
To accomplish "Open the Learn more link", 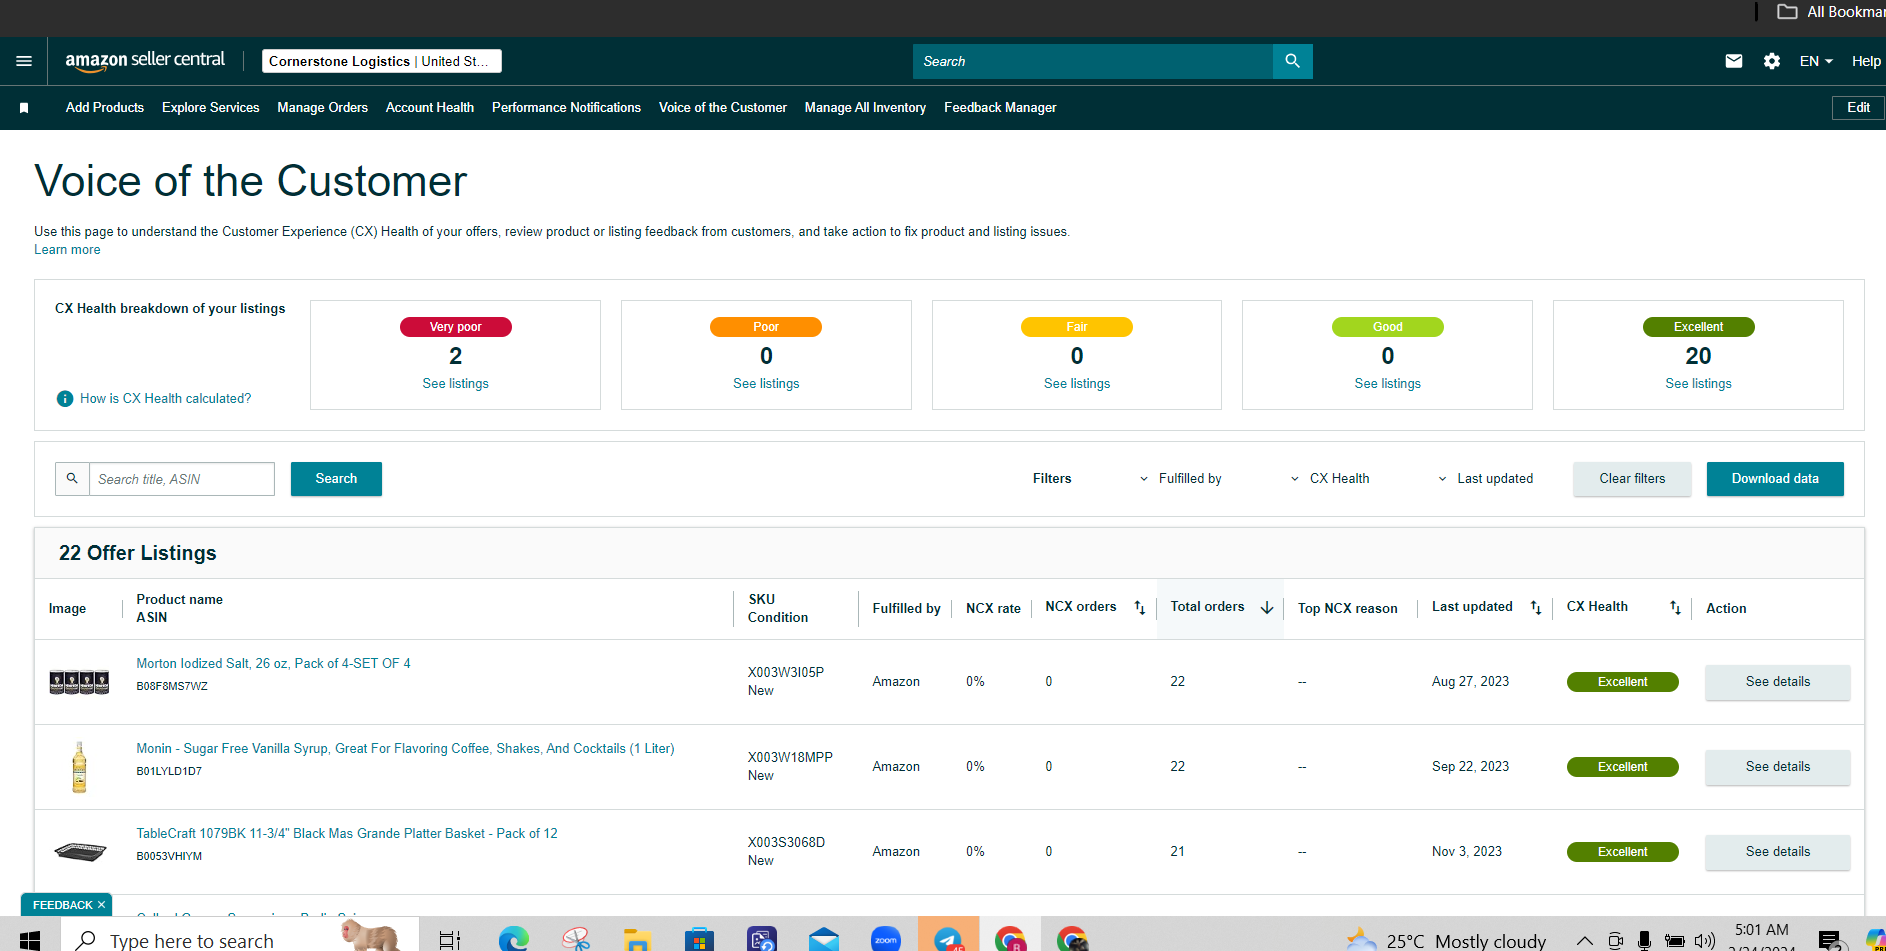I will click(x=67, y=250).
